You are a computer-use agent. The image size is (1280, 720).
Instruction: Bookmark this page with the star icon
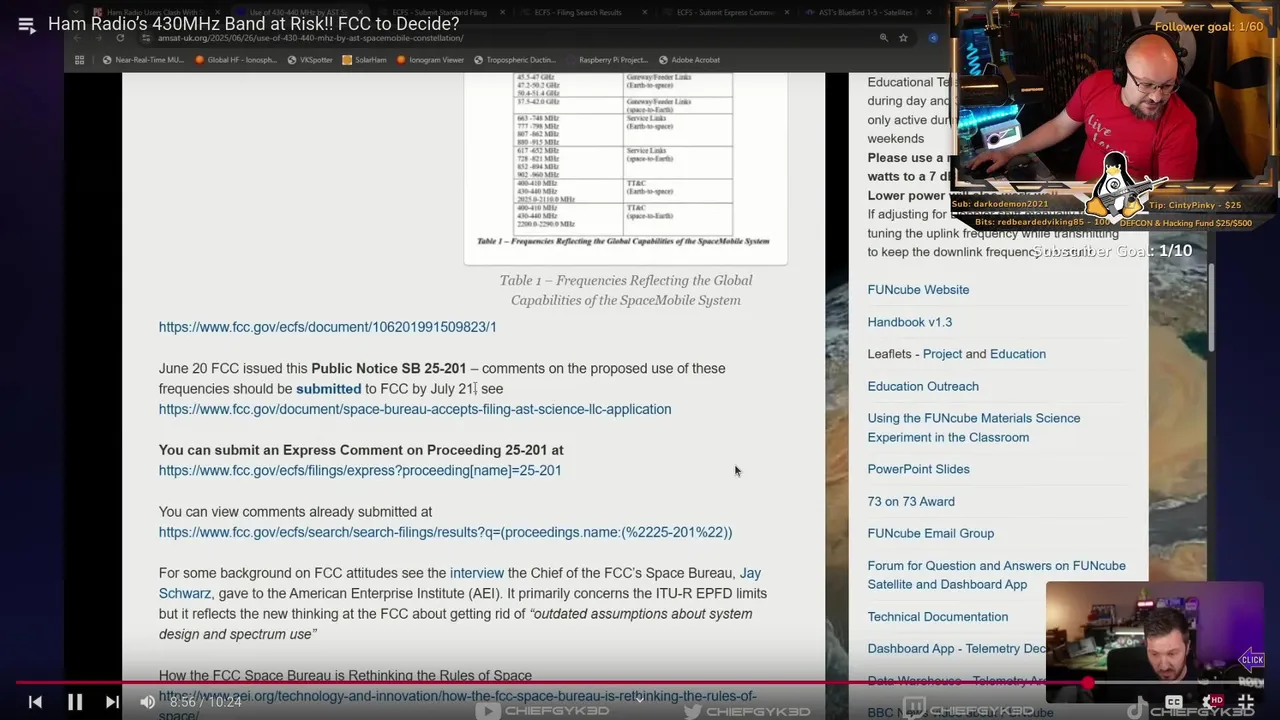click(903, 38)
